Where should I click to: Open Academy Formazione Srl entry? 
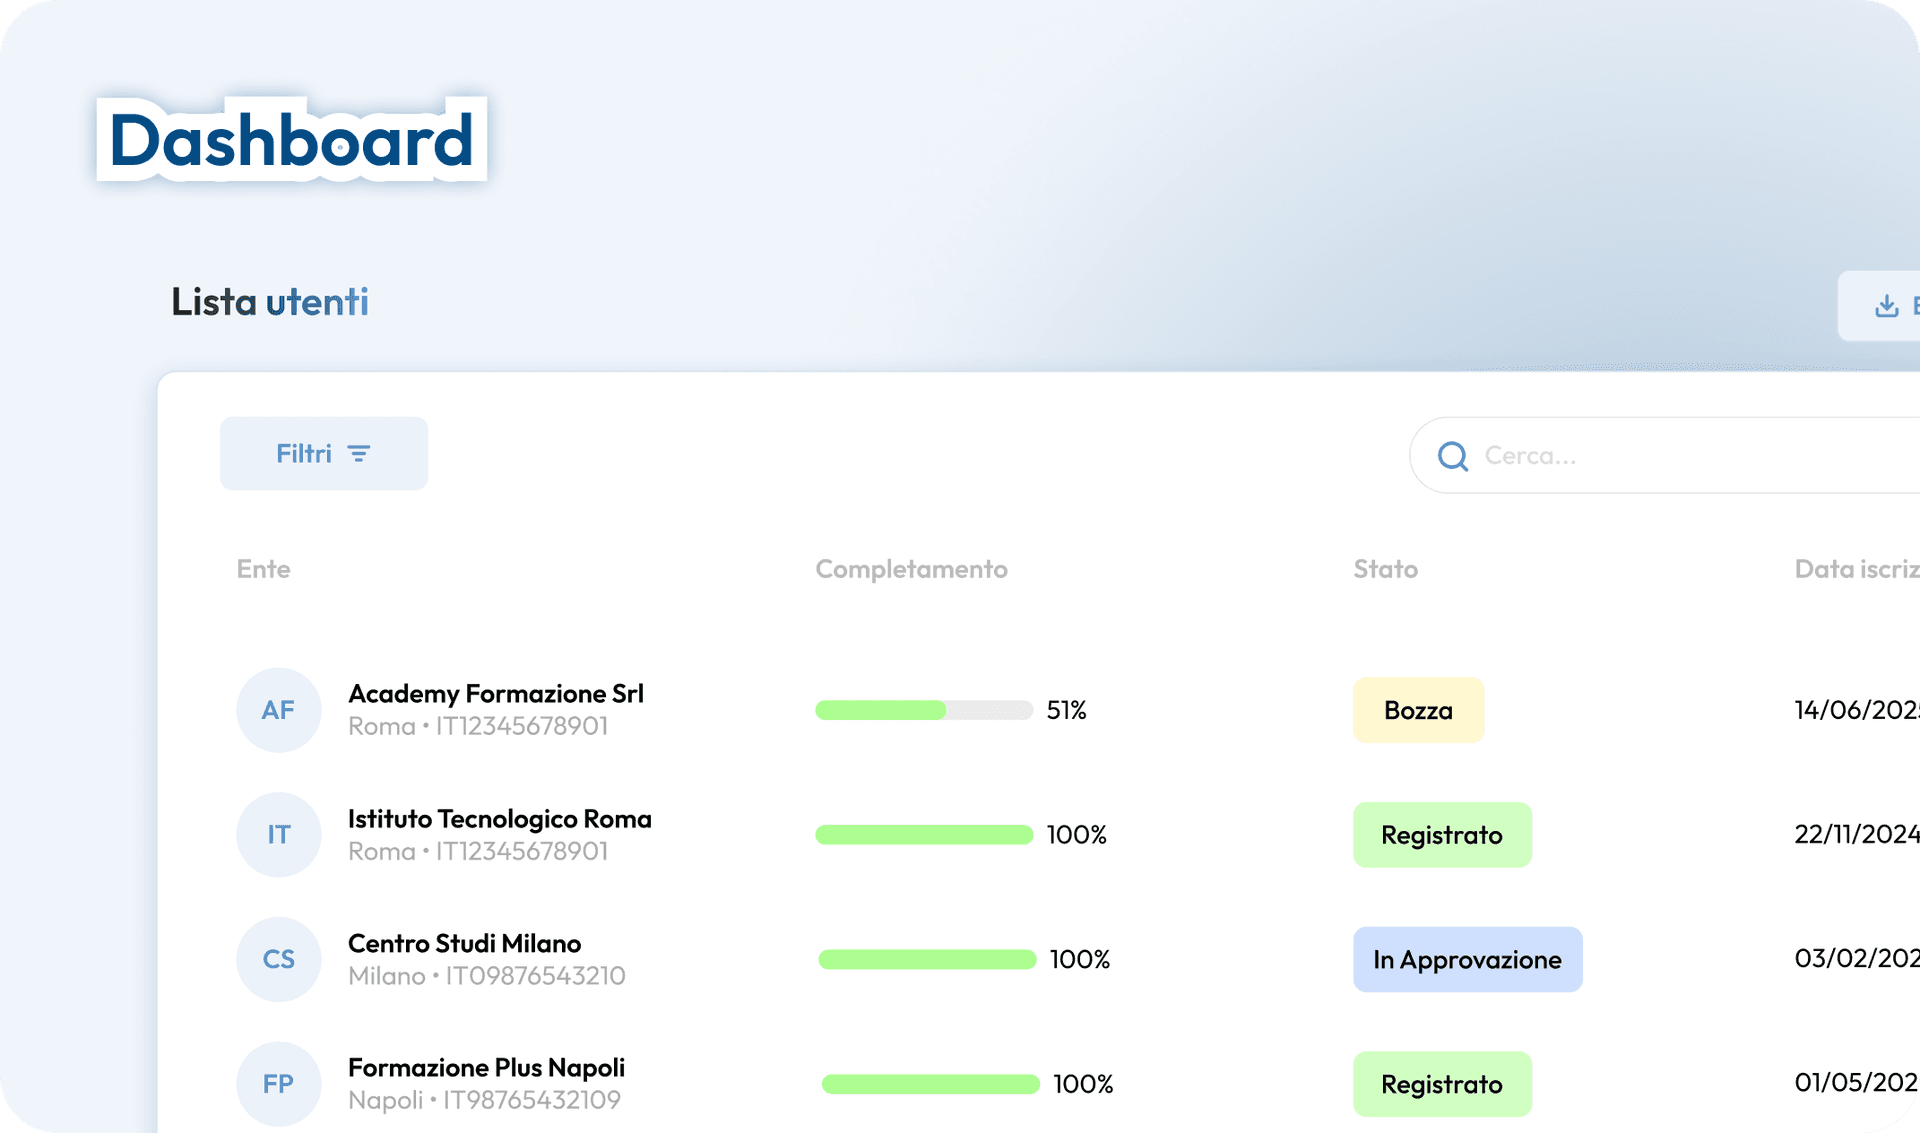coord(495,694)
